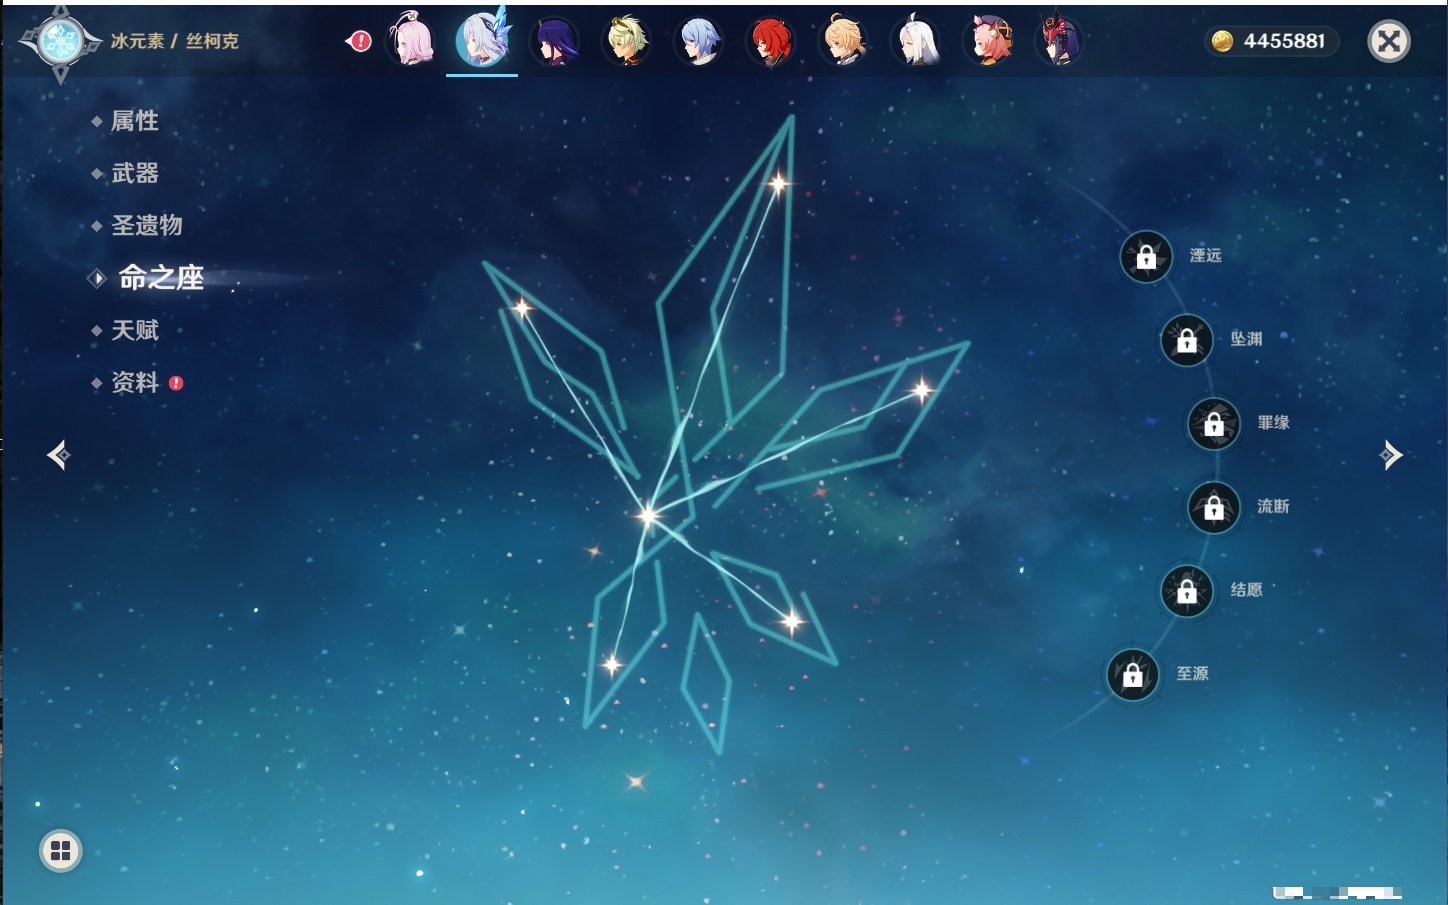Click the locked 罪缘 constellation node
The height and width of the screenshot is (905, 1448).
1214,424
